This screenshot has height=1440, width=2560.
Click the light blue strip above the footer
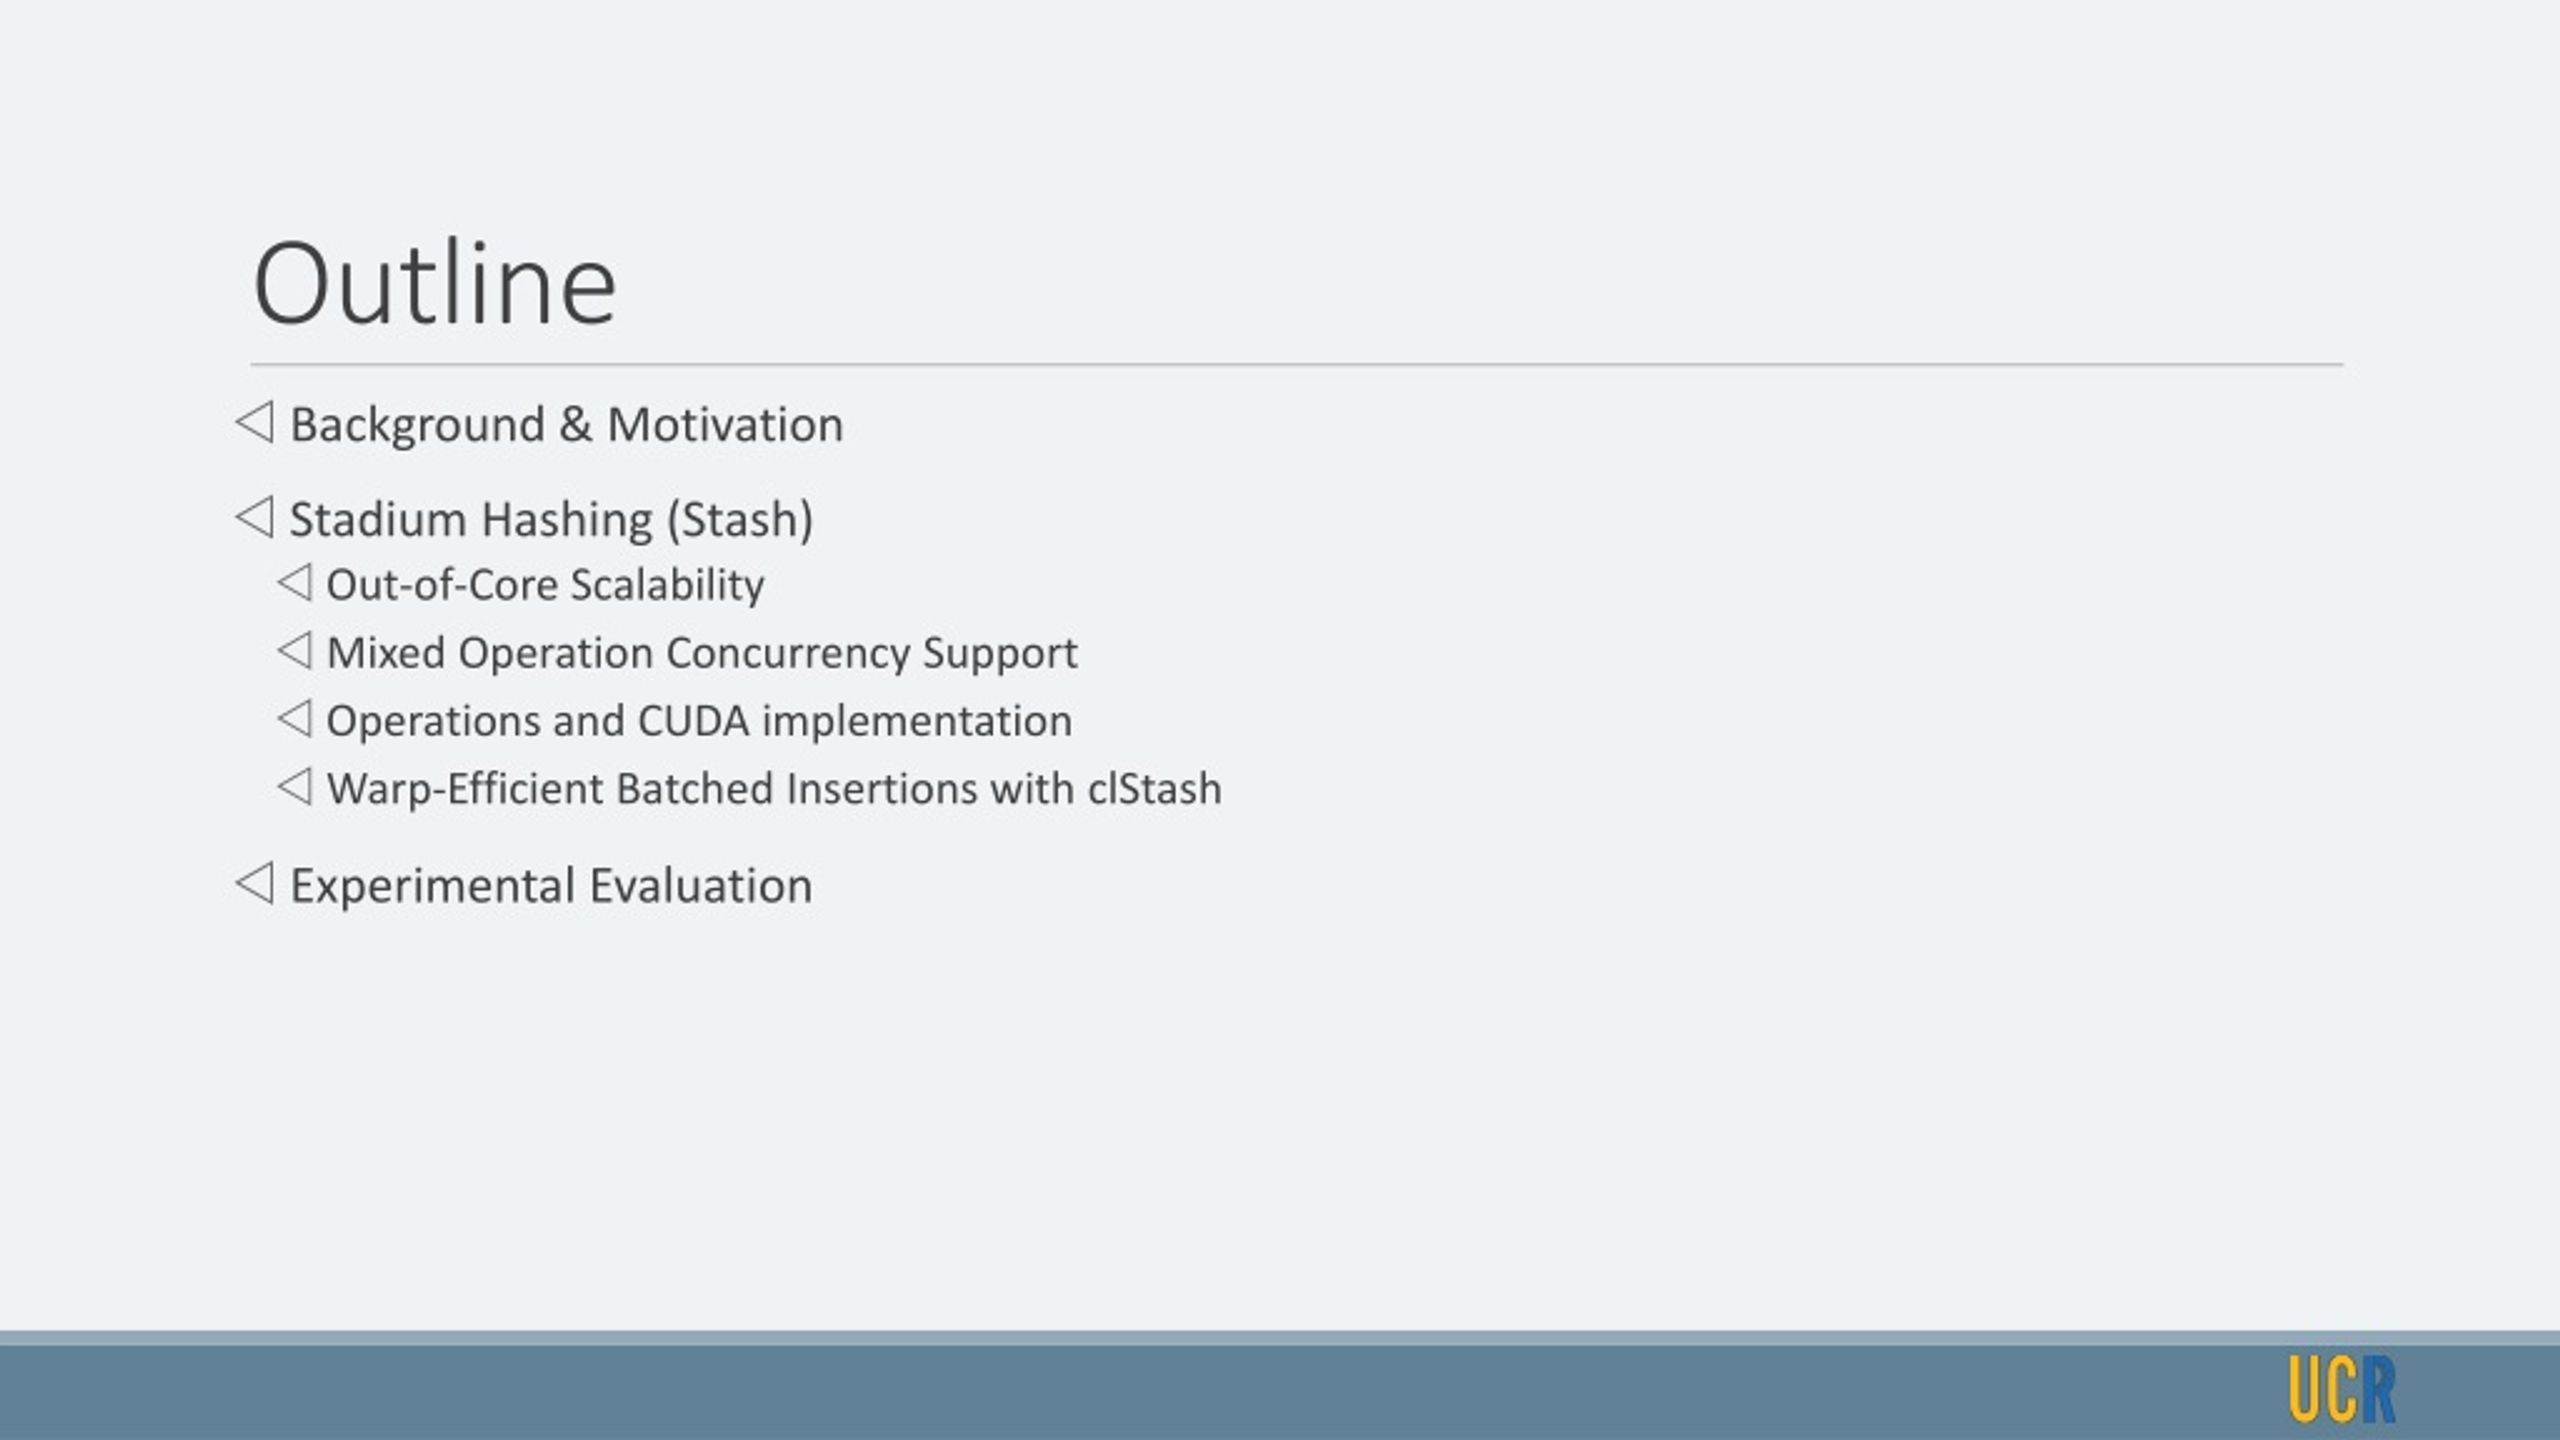click(x=1280, y=1338)
